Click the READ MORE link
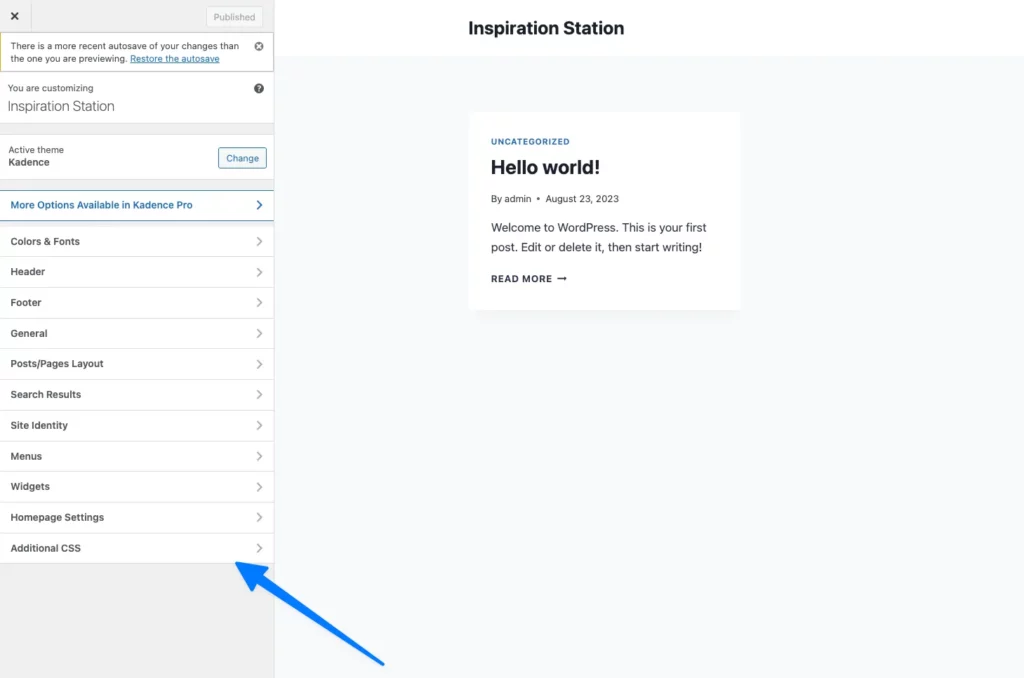 tap(528, 279)
